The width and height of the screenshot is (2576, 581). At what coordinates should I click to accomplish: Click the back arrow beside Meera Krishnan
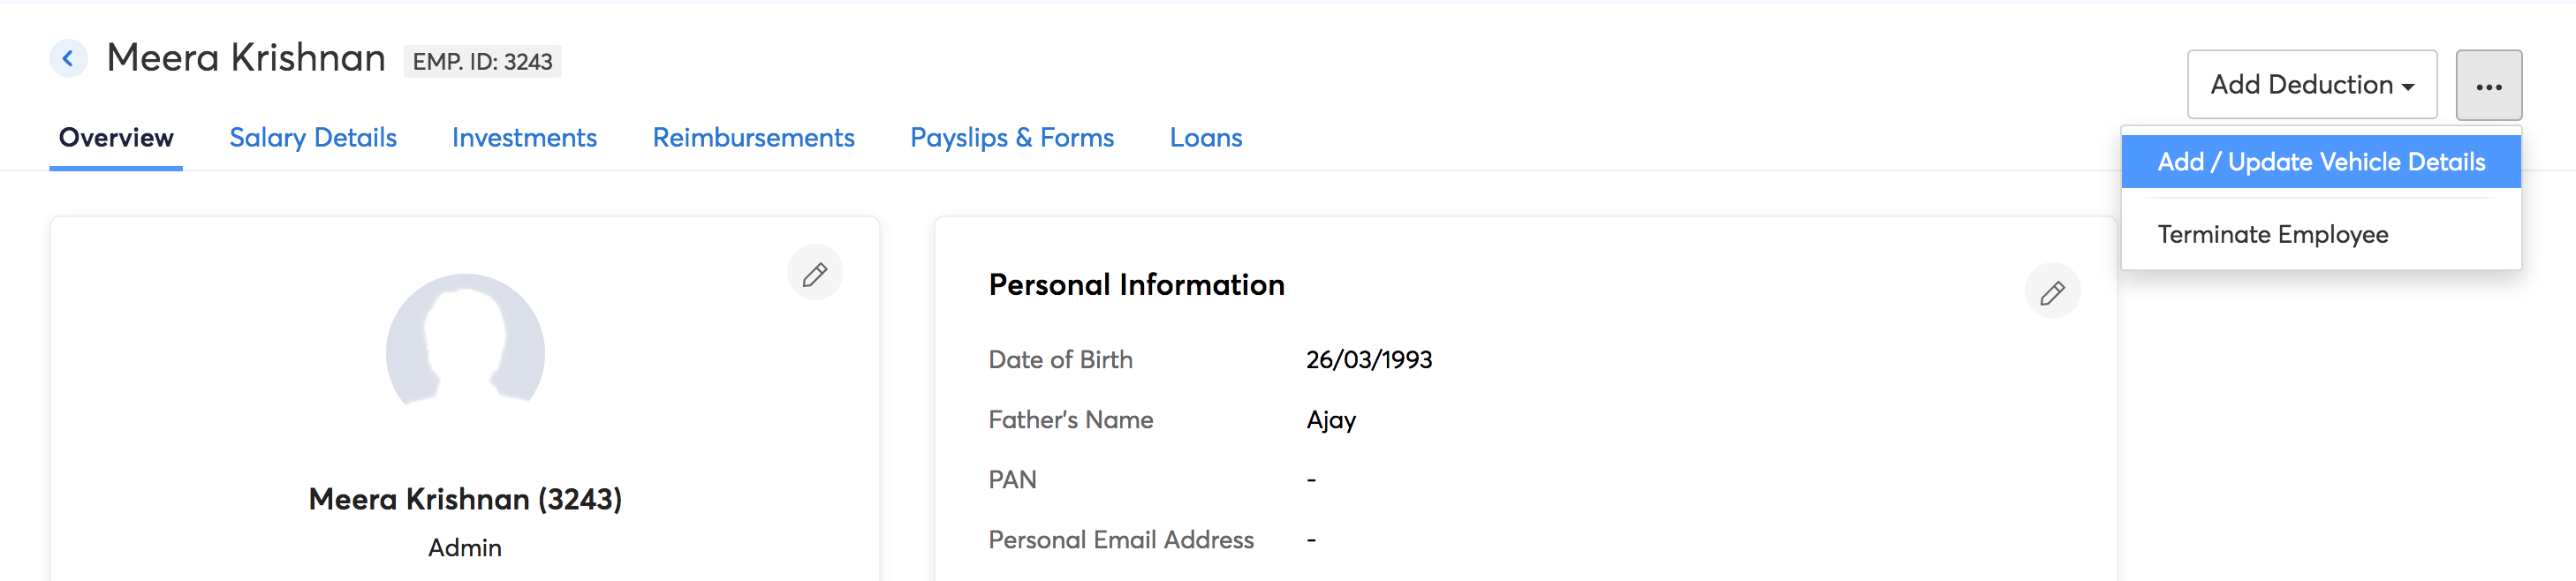(x=68, y=59)
